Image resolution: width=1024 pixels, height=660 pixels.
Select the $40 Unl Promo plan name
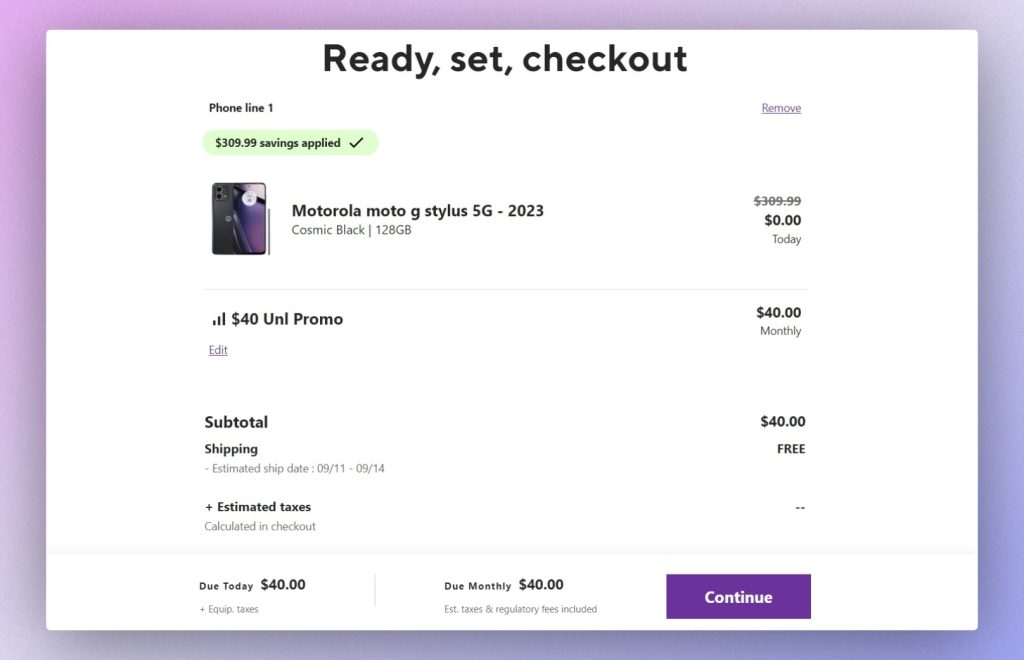tap(287, 319)
